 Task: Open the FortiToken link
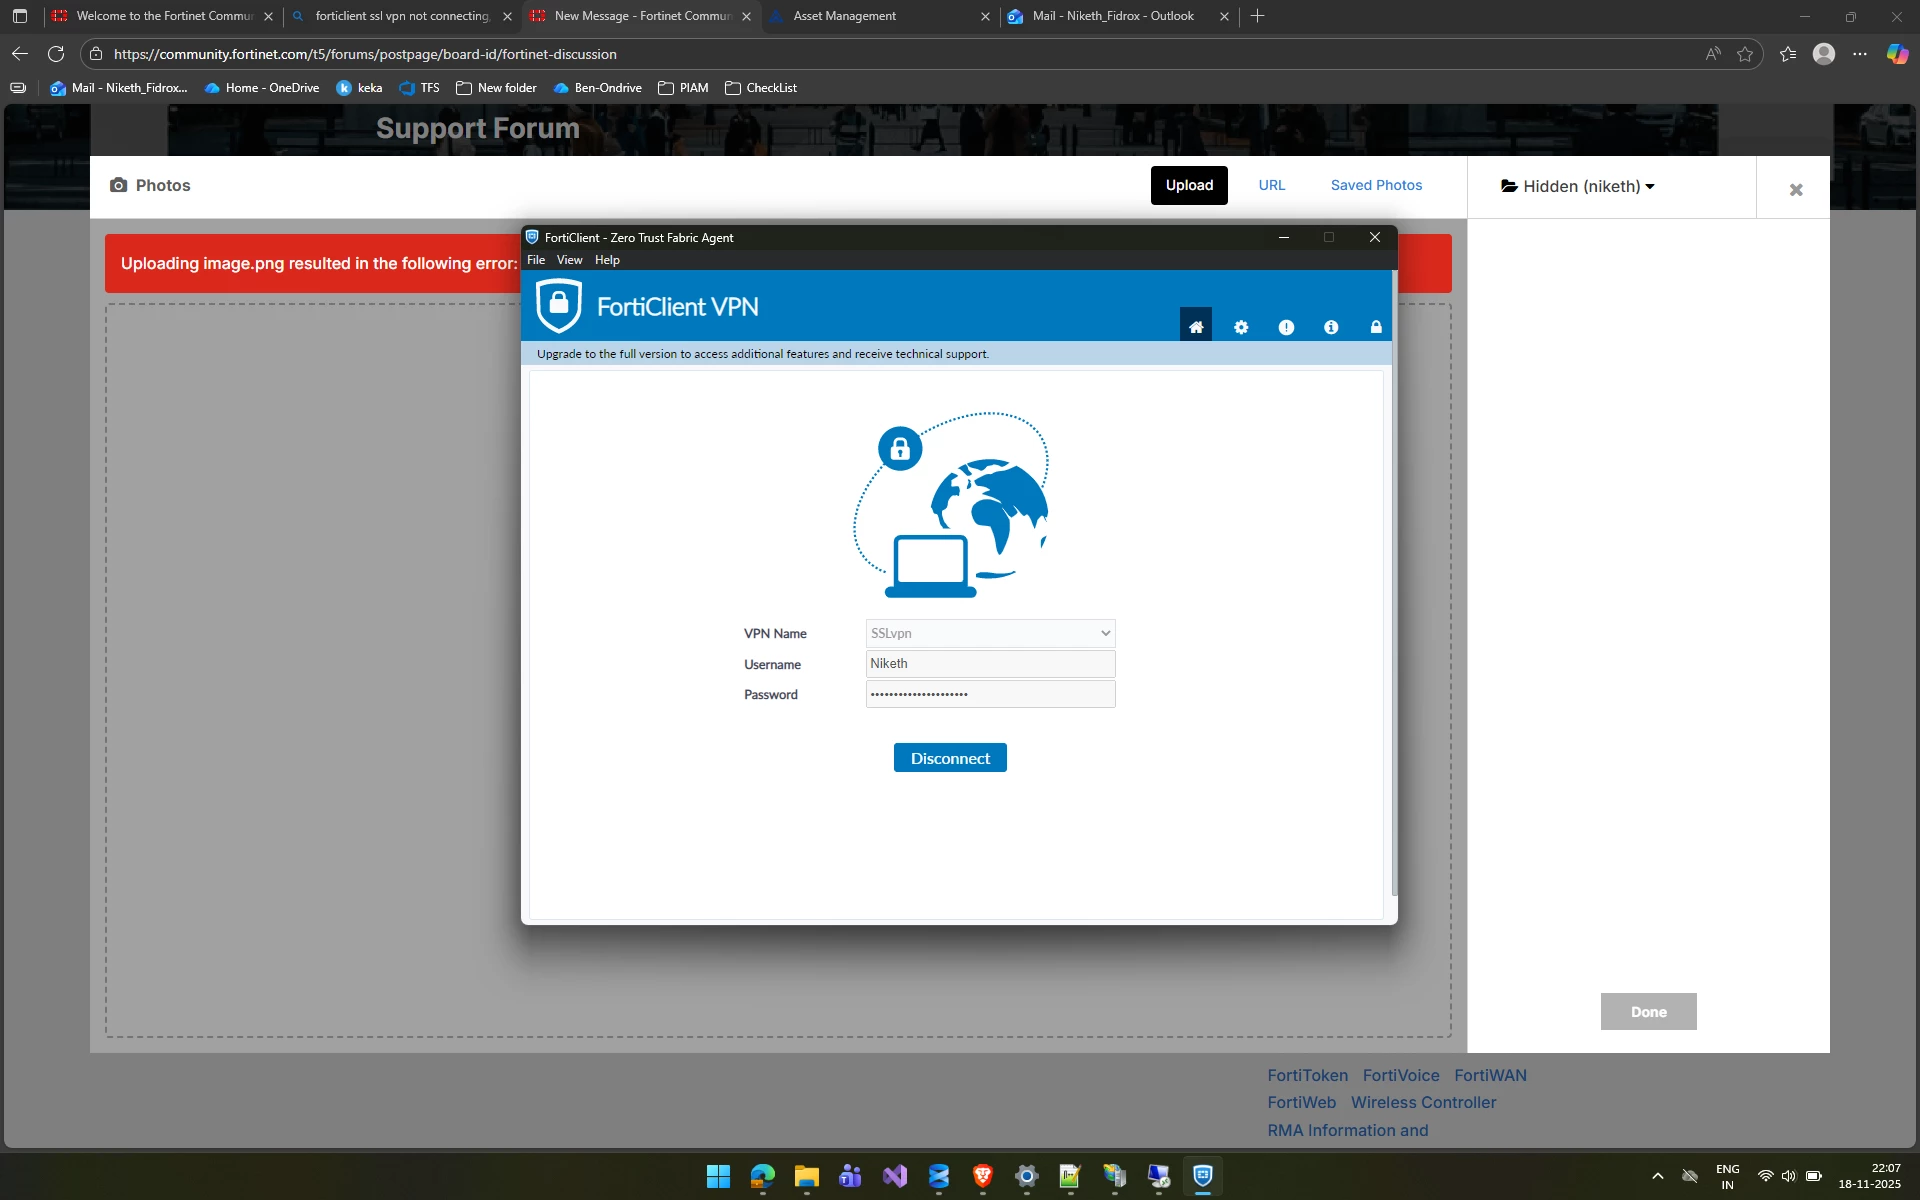click(1307, 1075)
